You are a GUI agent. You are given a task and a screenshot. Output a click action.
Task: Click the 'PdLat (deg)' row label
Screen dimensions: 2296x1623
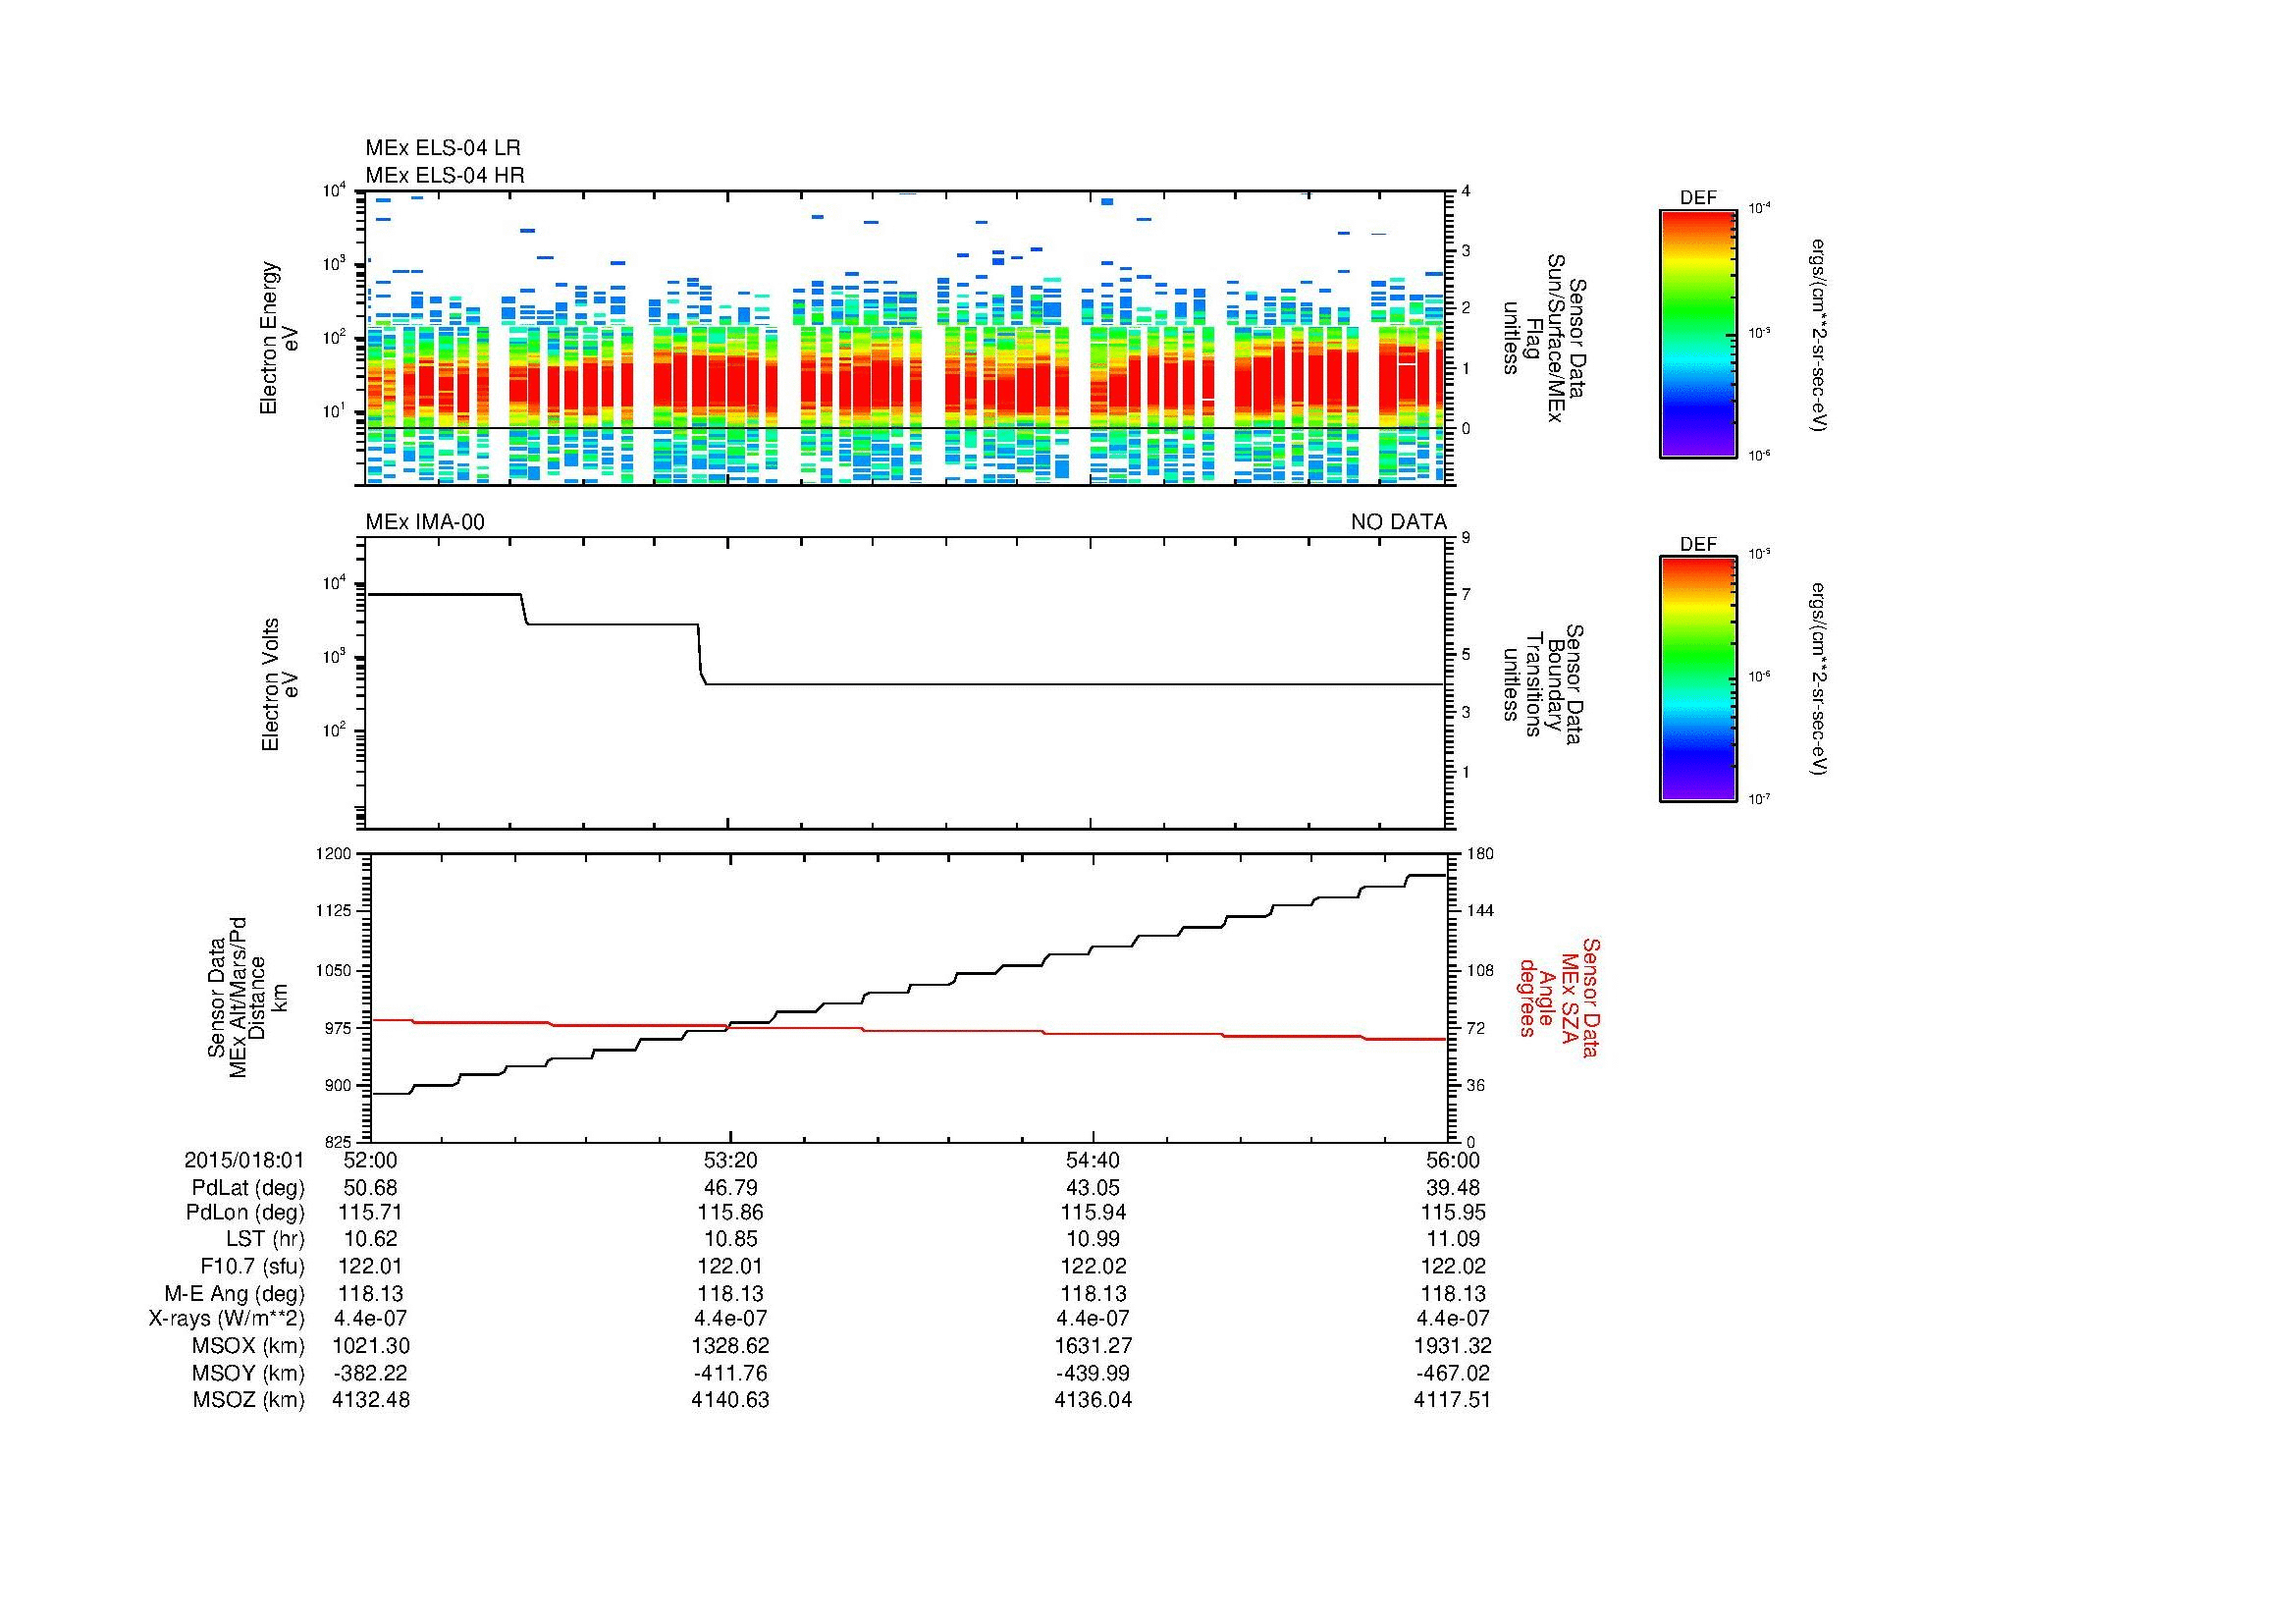click(248, 1188)
